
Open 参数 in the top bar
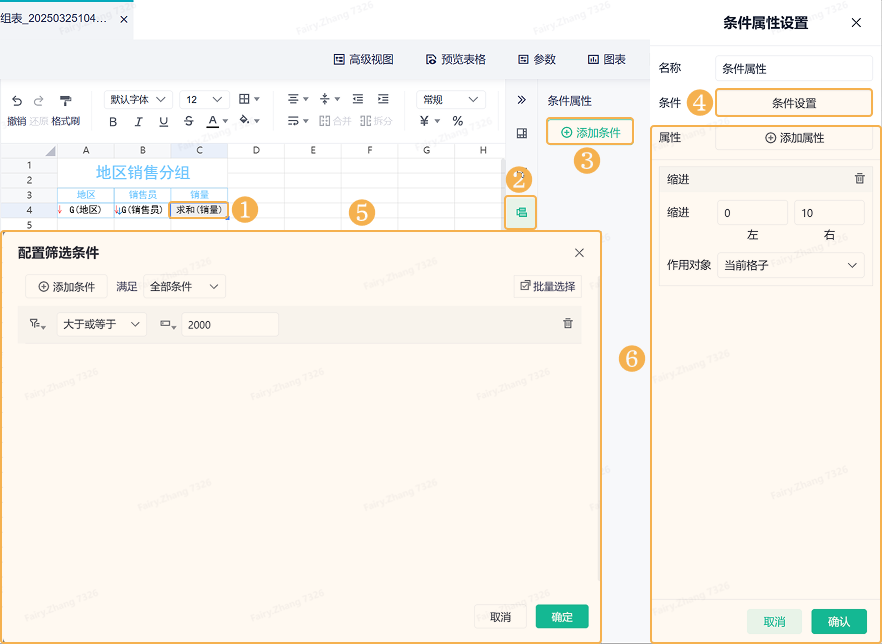[x=537, y=60]
